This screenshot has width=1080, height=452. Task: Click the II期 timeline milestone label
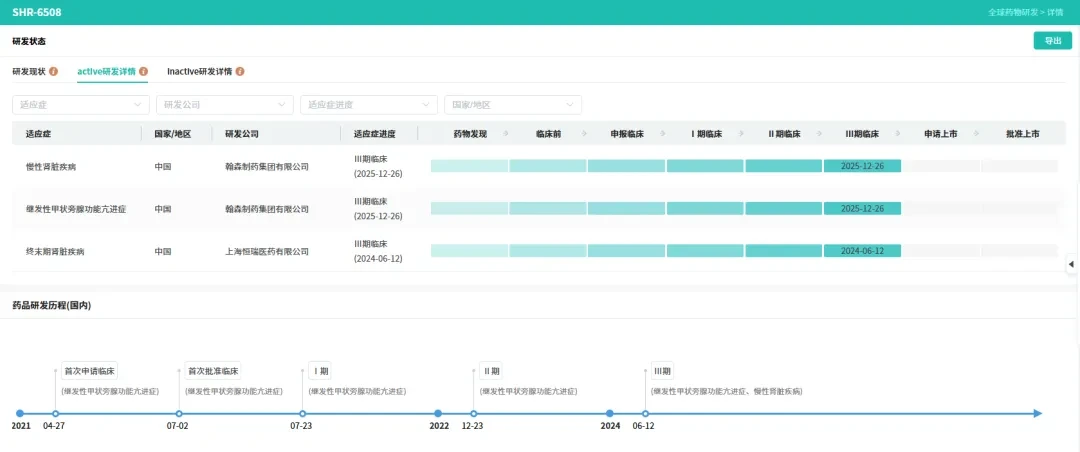click(x=491, y=371)
